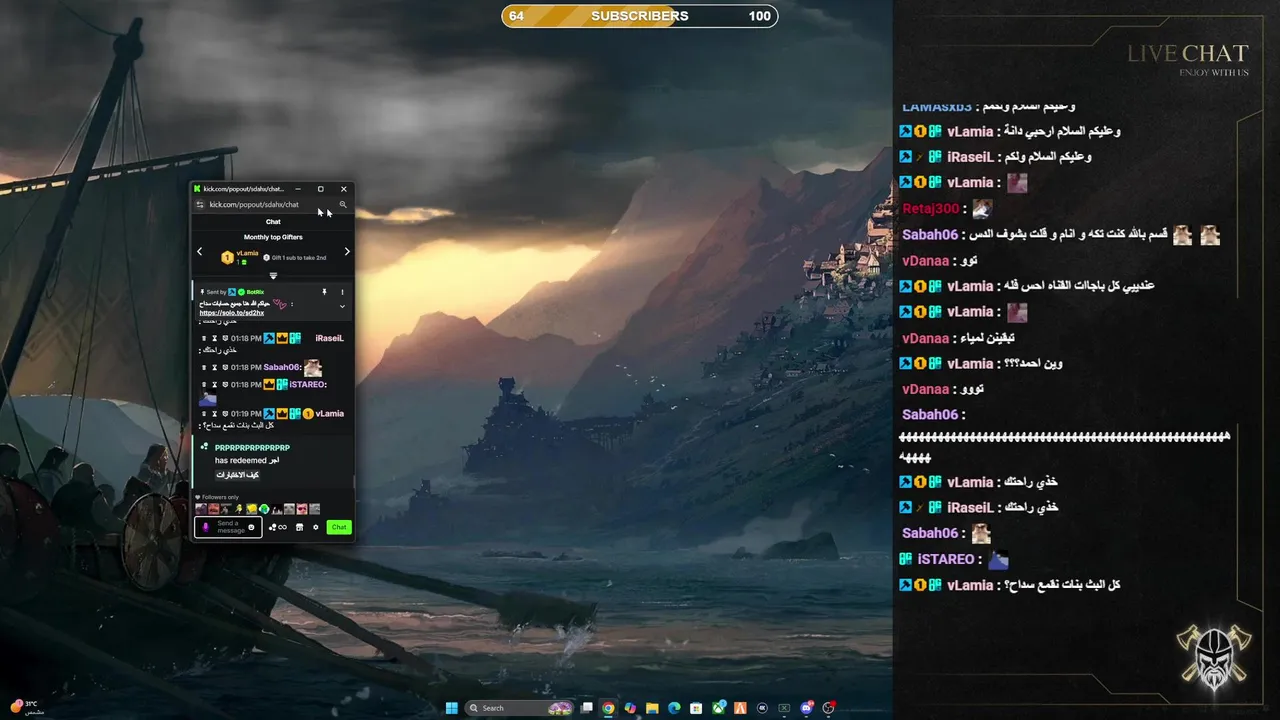
Task: Open channel points infinity balance
Action: click(x=278, y=527)
